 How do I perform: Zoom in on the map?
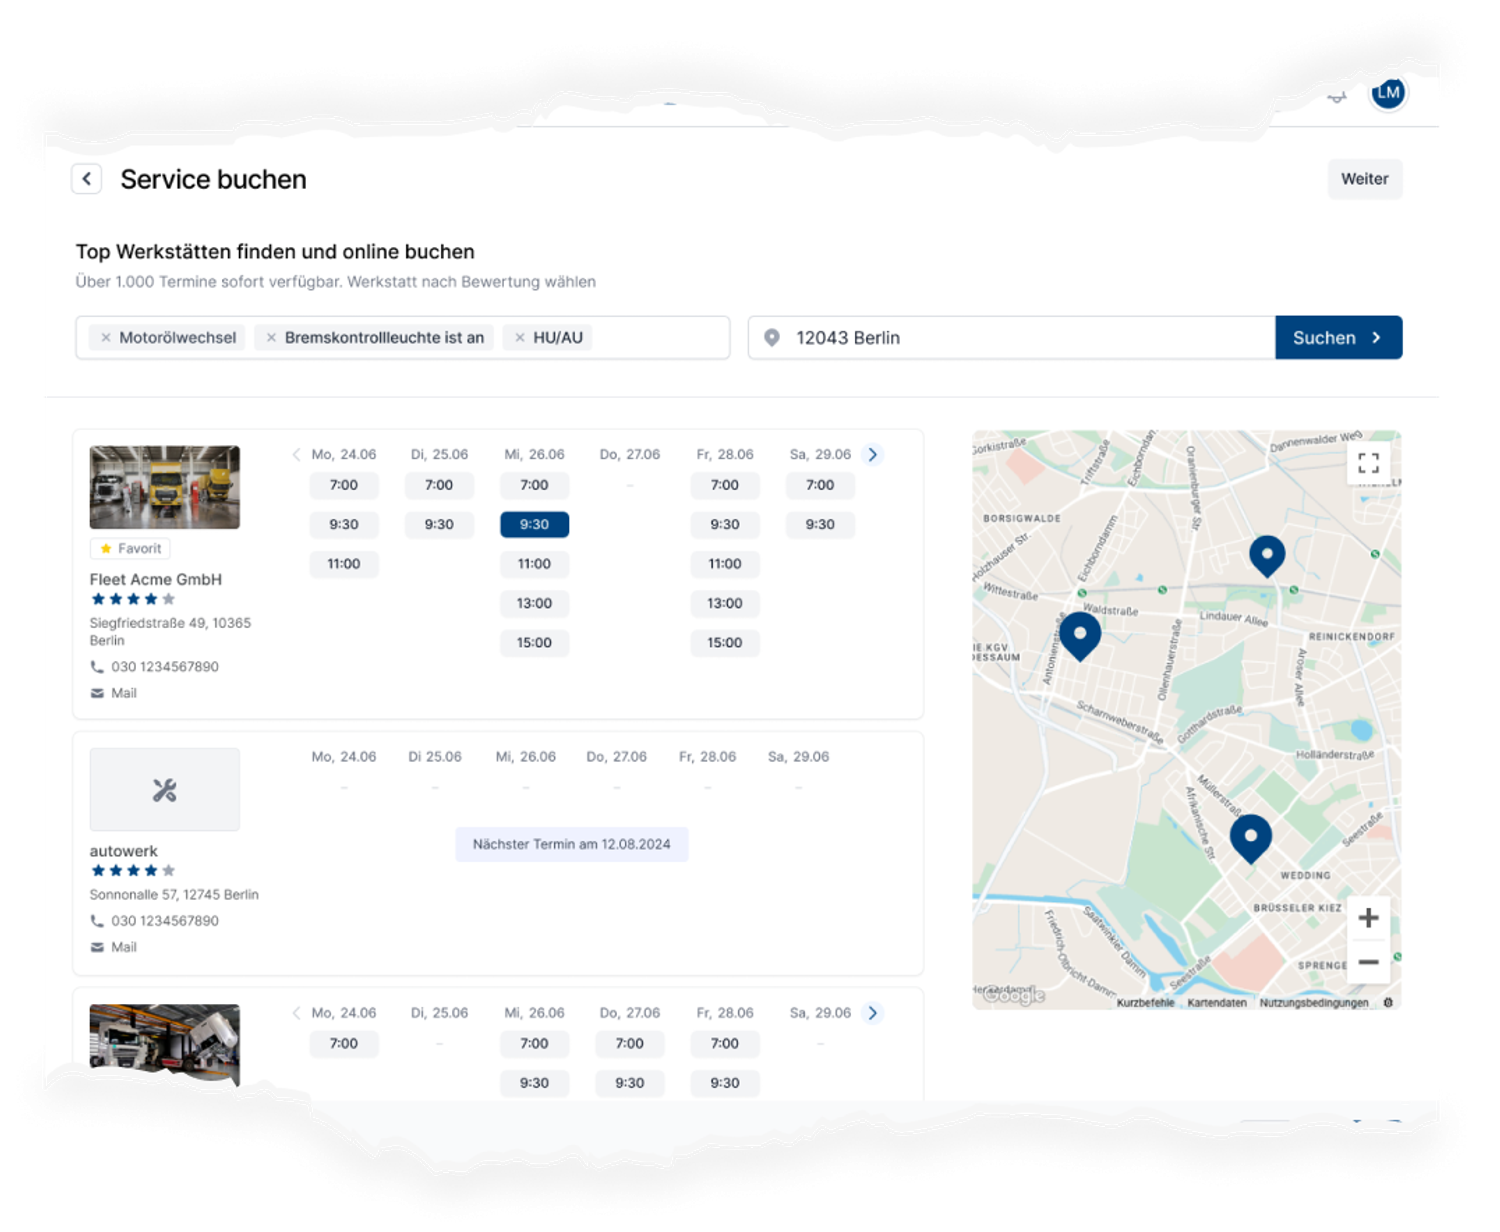pos(1368,918)
